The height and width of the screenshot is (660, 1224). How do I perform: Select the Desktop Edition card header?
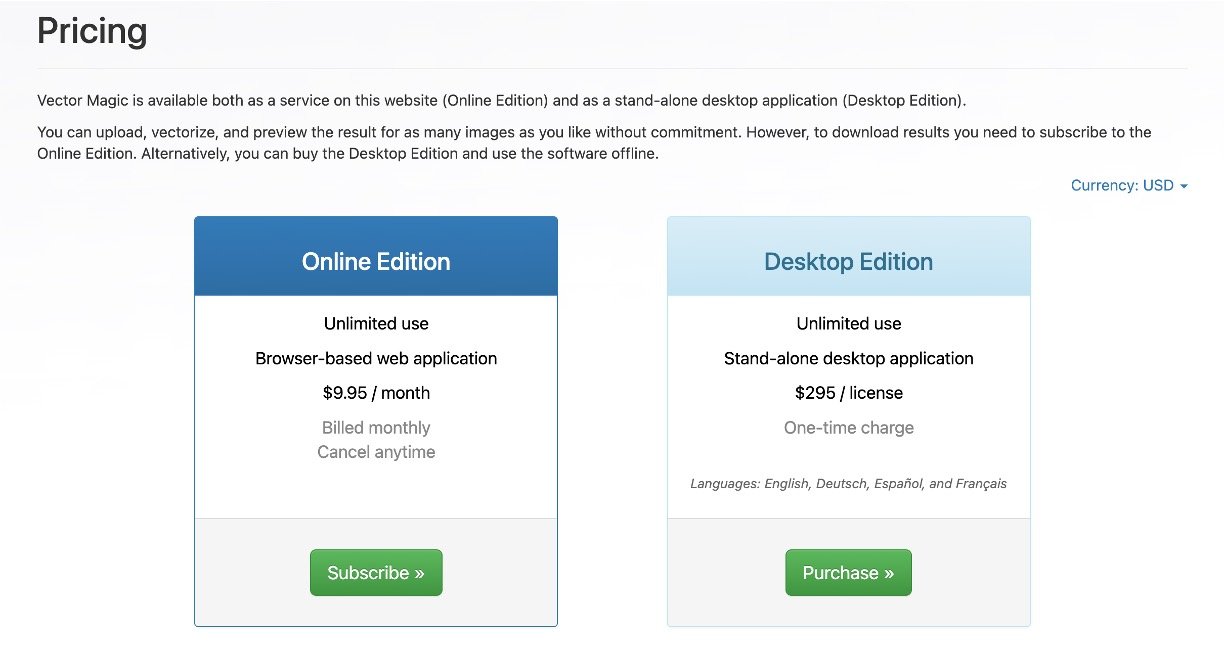point(848,261)
